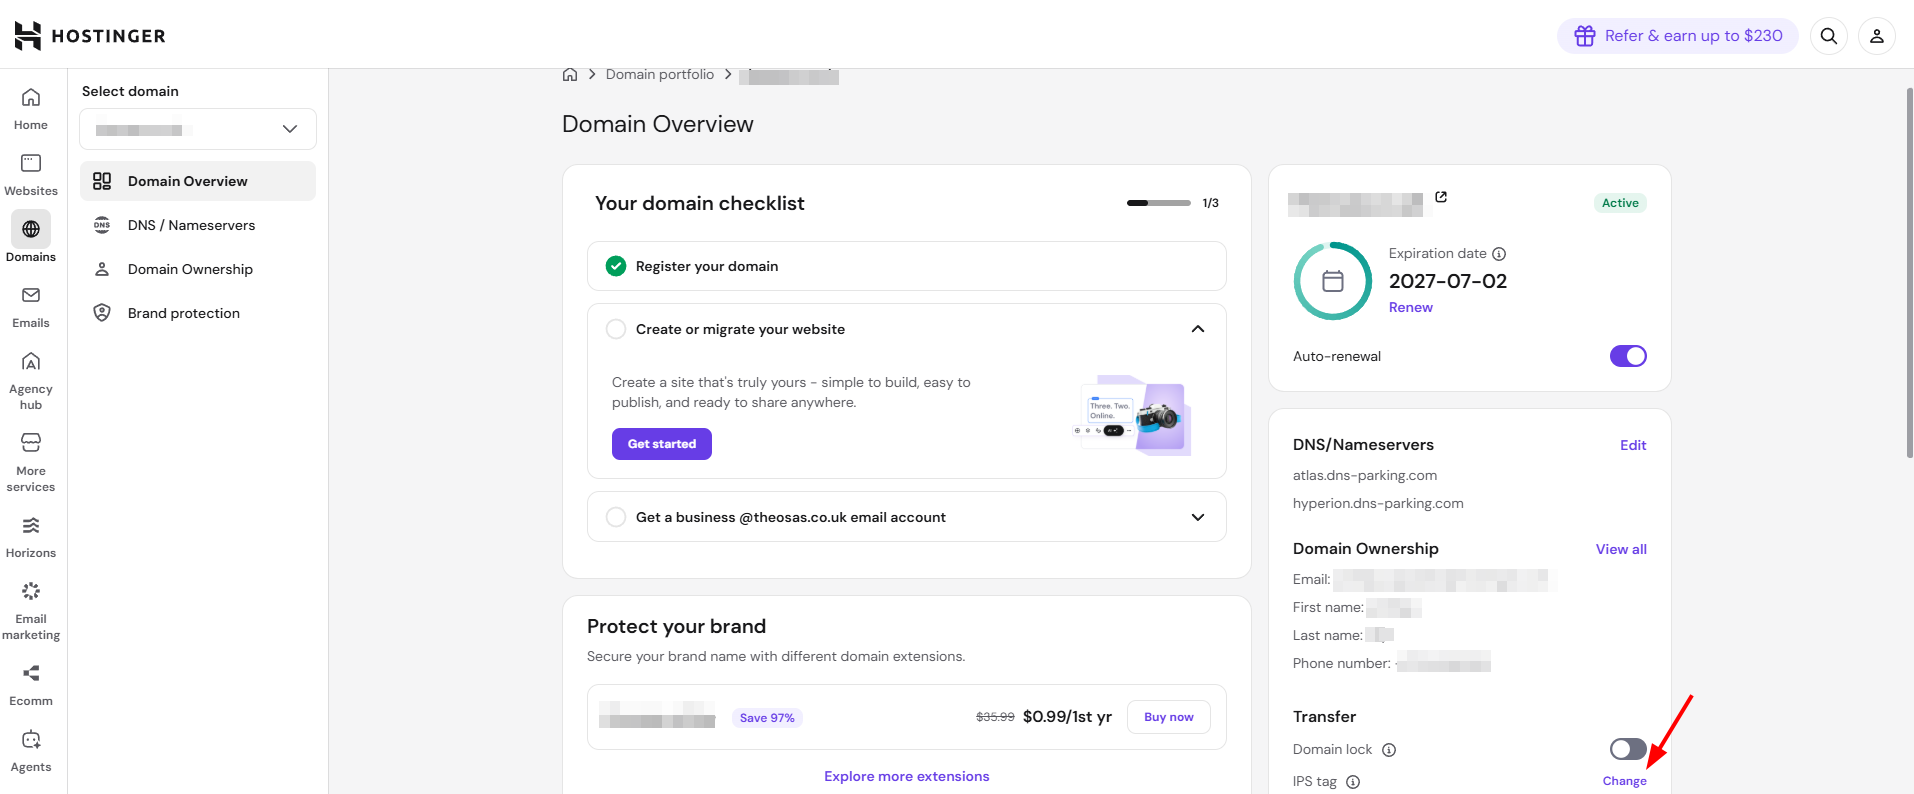
Task: Click the Domain portfolio breadcrumb
Action: click(x=660, y=74)
